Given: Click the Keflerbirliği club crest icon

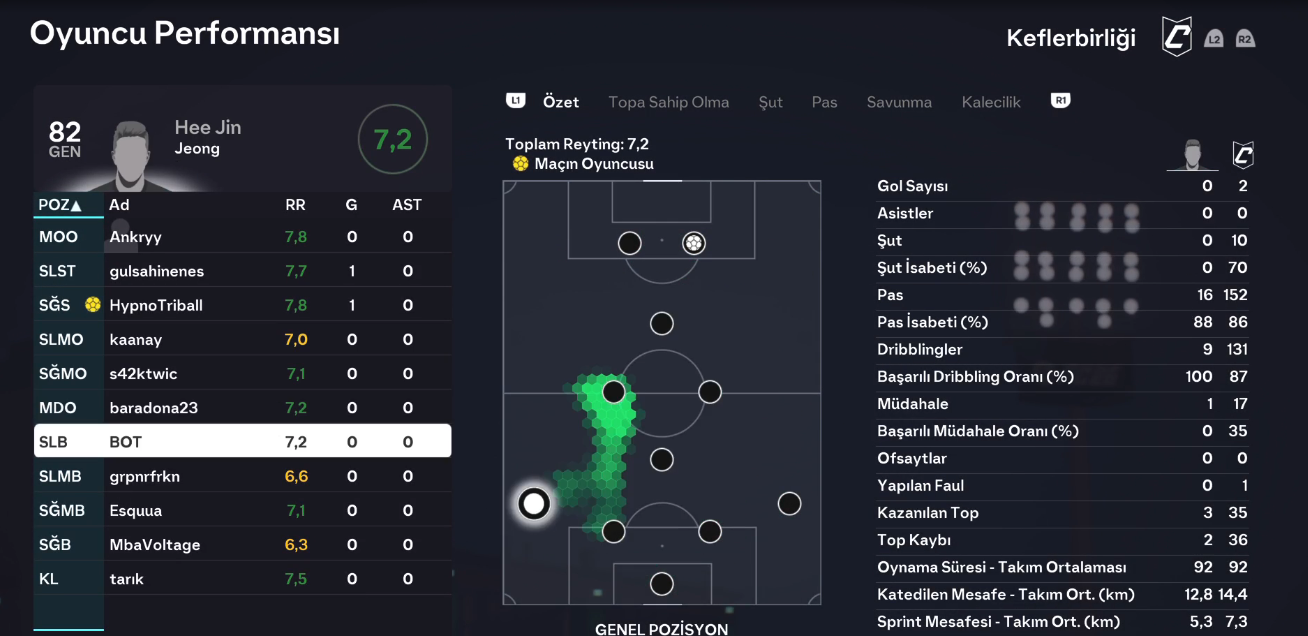Looking at the screenshot, I should click(x=1177, y=37).
